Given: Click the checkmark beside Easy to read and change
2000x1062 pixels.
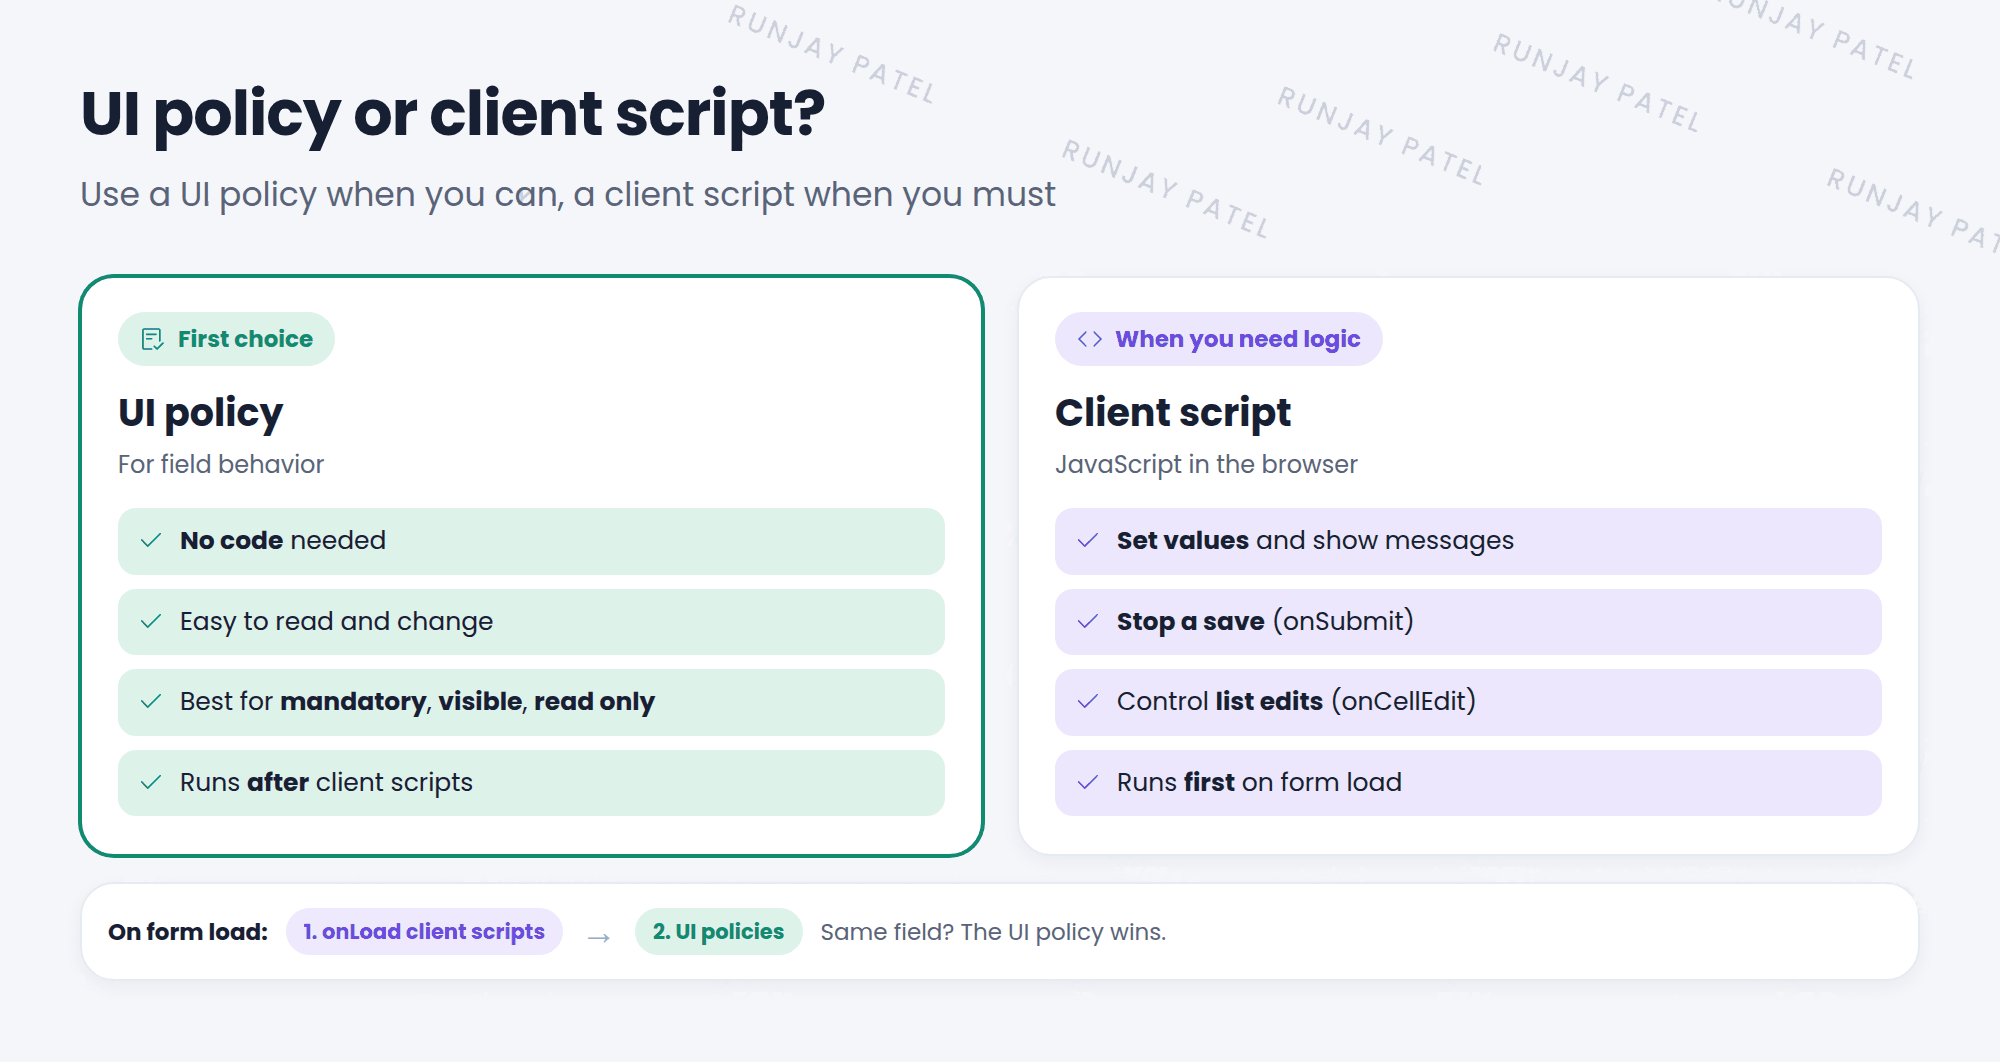Looking at the screenshot, I should pos(151,622).
